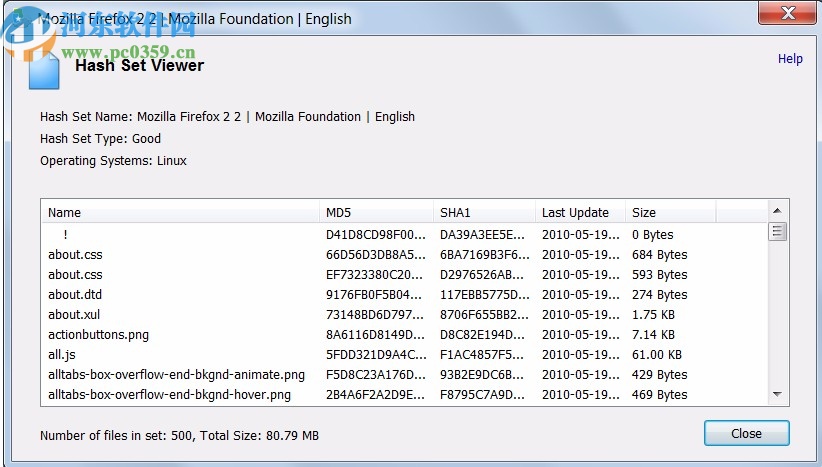The height and width of the screenshot is (467, 822).
Task: Click the scrollbar down arrow
Action: [x=777, y=394]
